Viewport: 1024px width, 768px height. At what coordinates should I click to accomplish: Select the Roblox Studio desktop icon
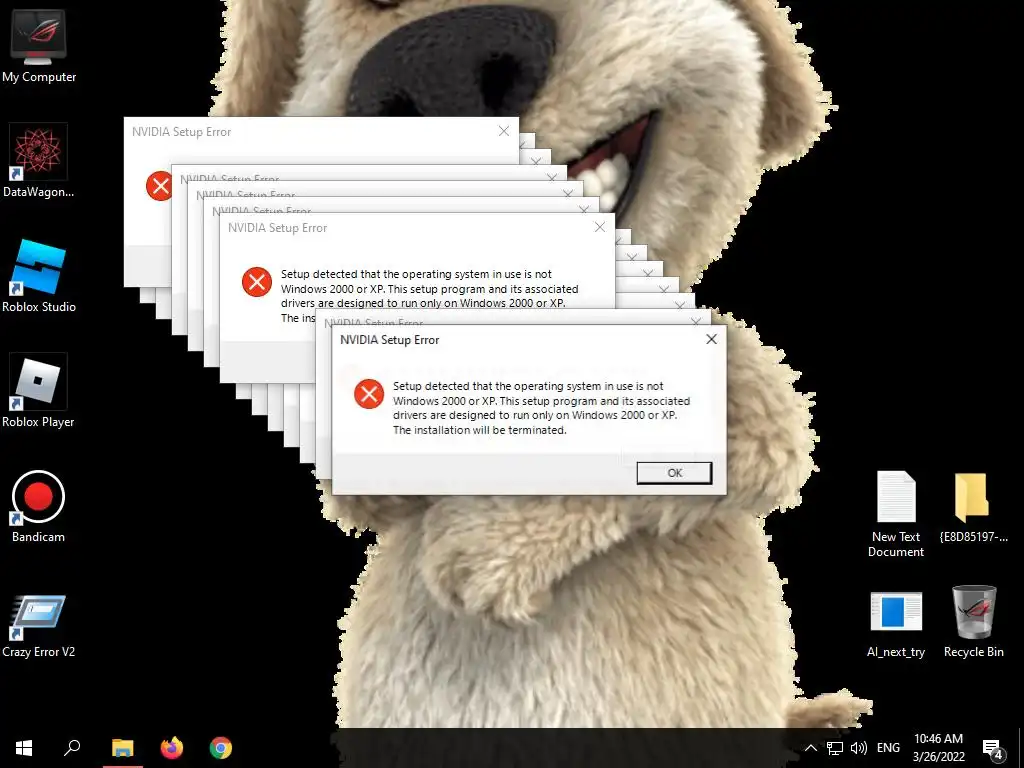click(x=39, y=276)
